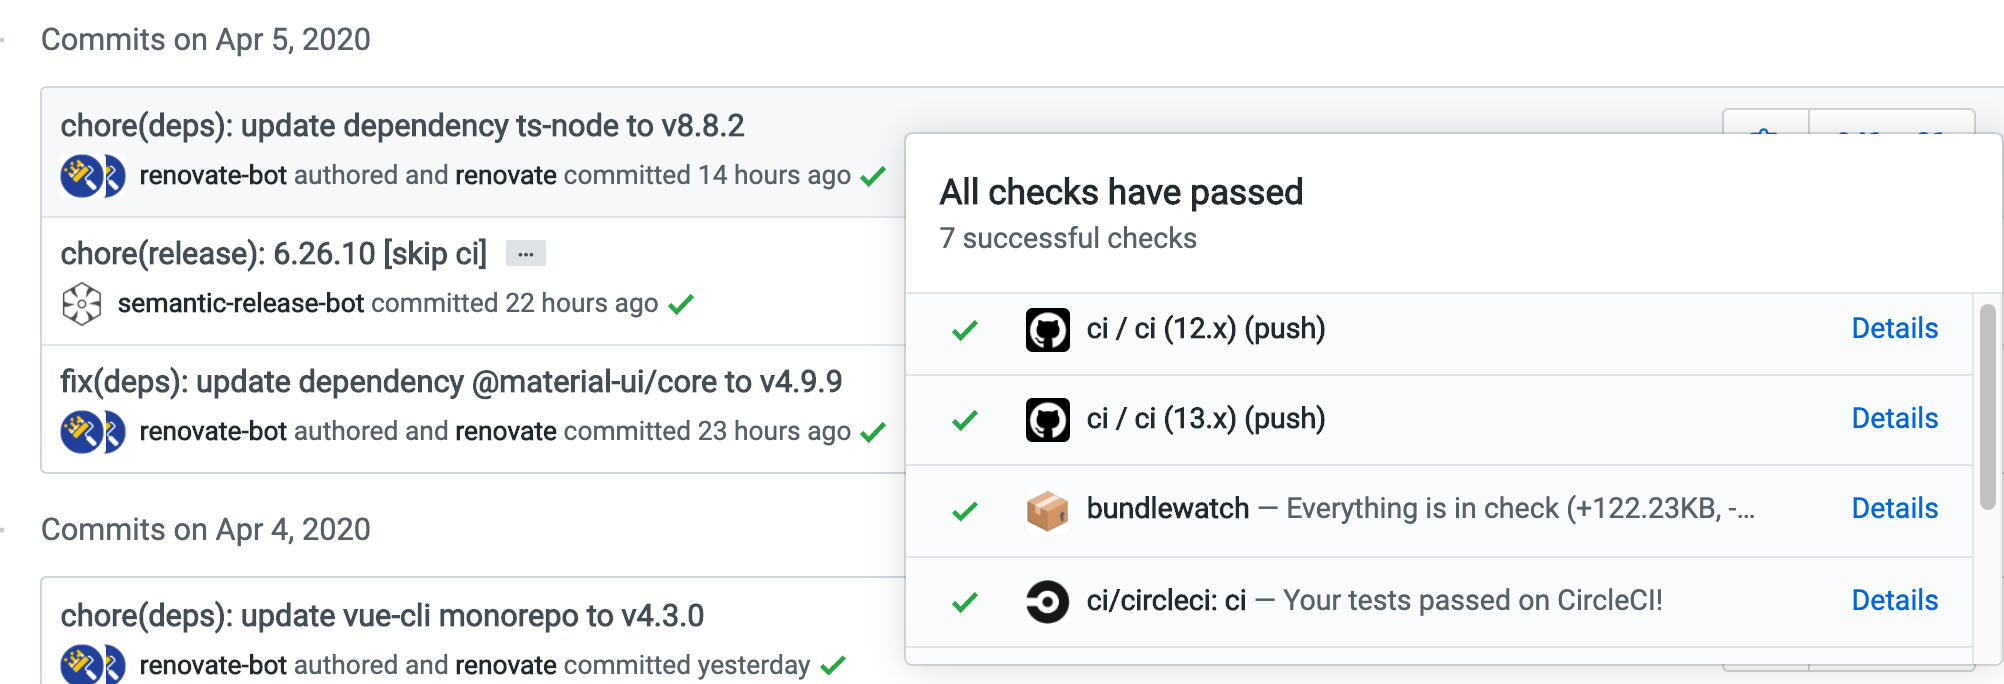Click the semantic-release-bot author name
Screen dimensions: 2004x684
click(240, 303)
